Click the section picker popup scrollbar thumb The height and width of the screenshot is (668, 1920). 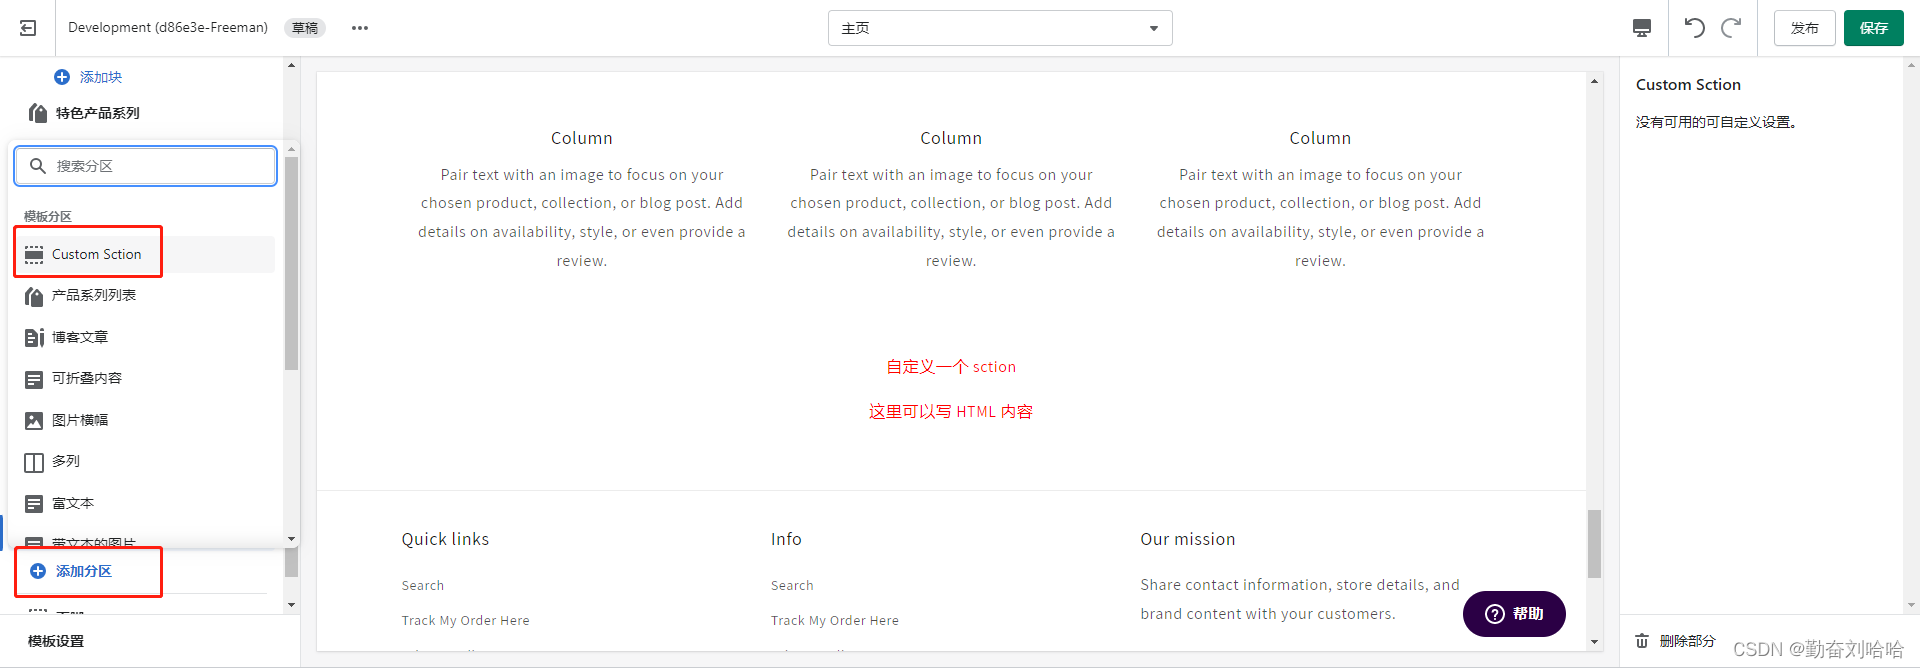tap(291, 264)
